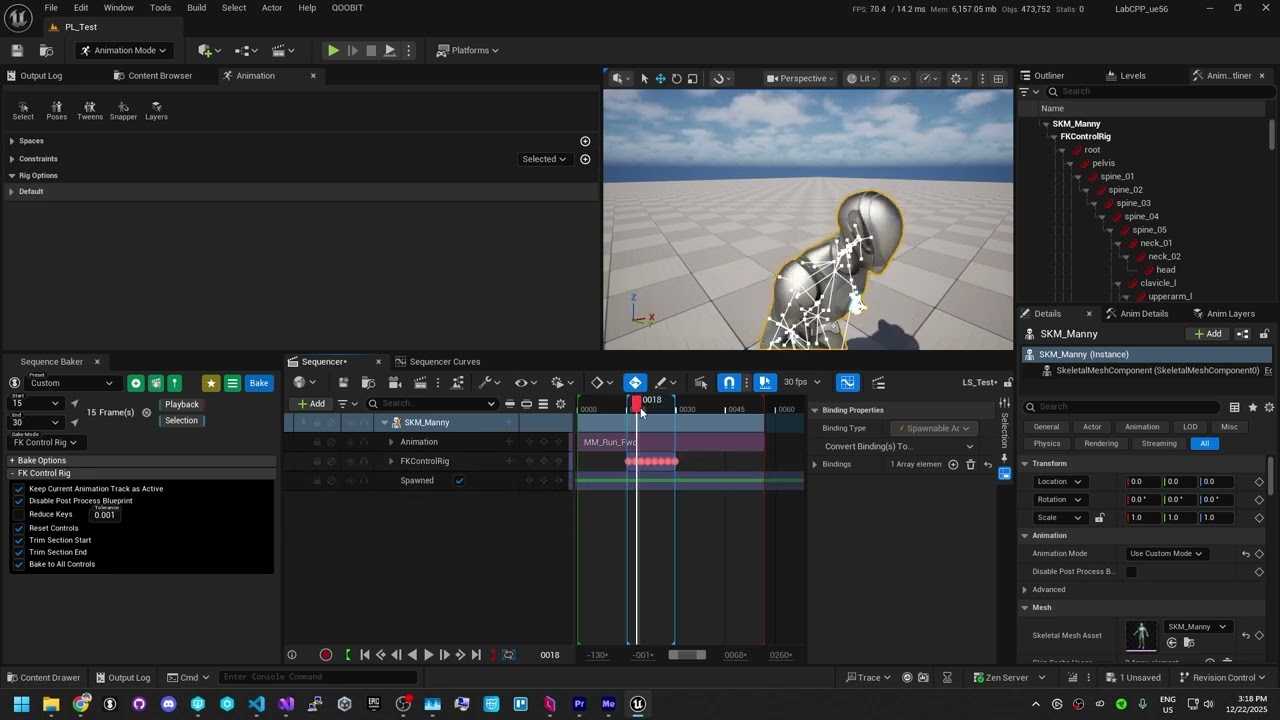1280x720 pixels.
Task: Toggle Bake to All Controls
Action: click(x=19, y=564)
